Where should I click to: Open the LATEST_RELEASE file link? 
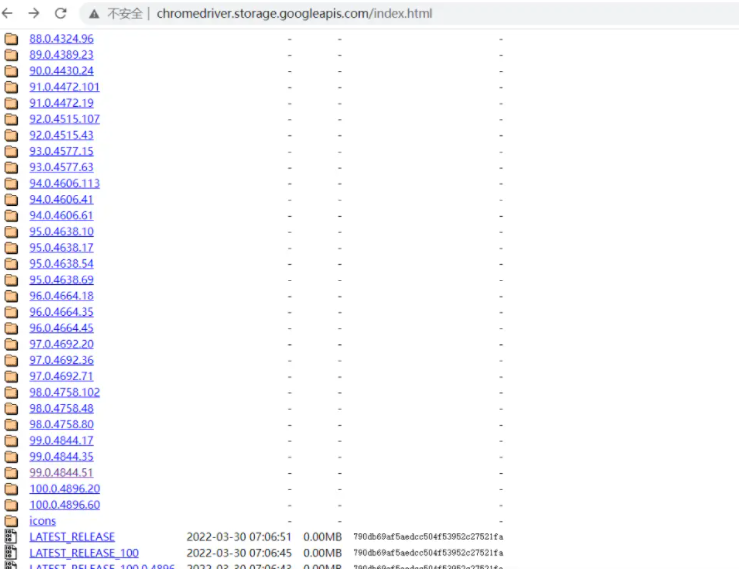(x=72, y=537)
